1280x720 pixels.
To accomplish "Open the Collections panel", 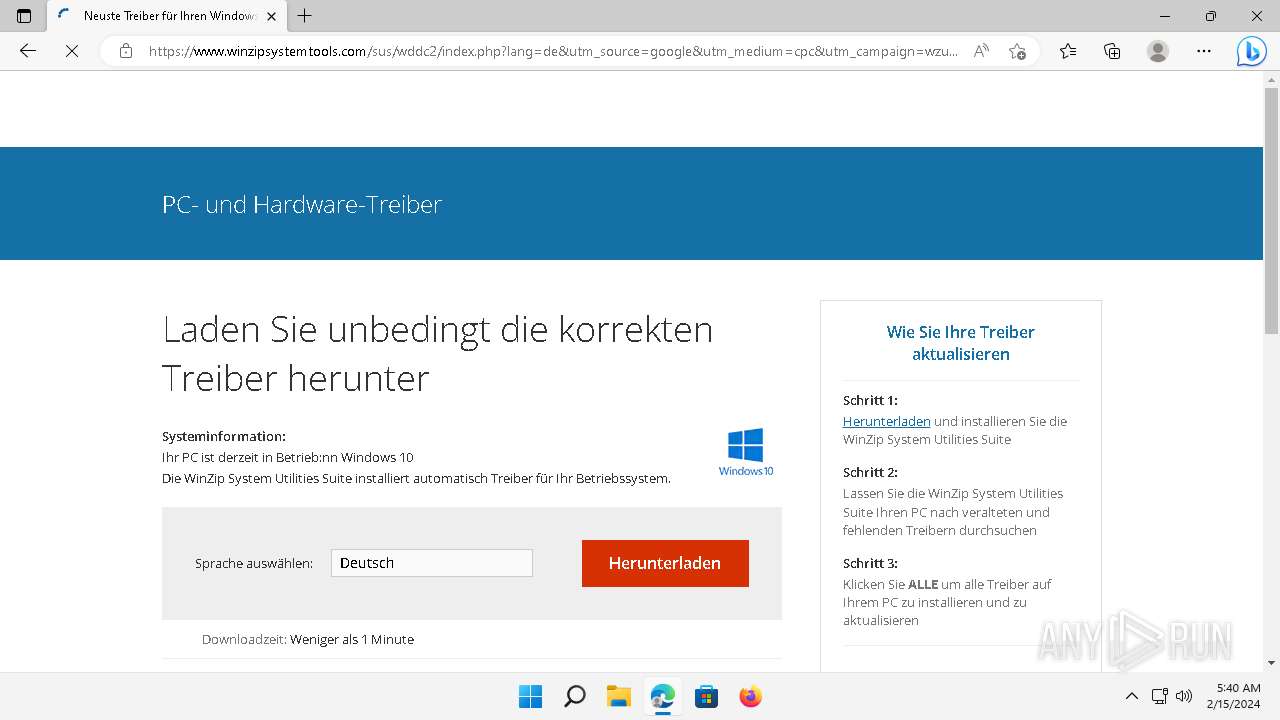I will click(x=1112, y=51).
